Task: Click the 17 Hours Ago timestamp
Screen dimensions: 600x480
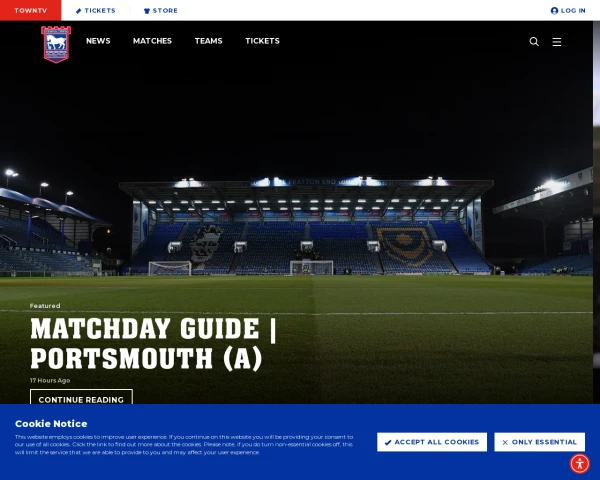Action: click(50, 380)
